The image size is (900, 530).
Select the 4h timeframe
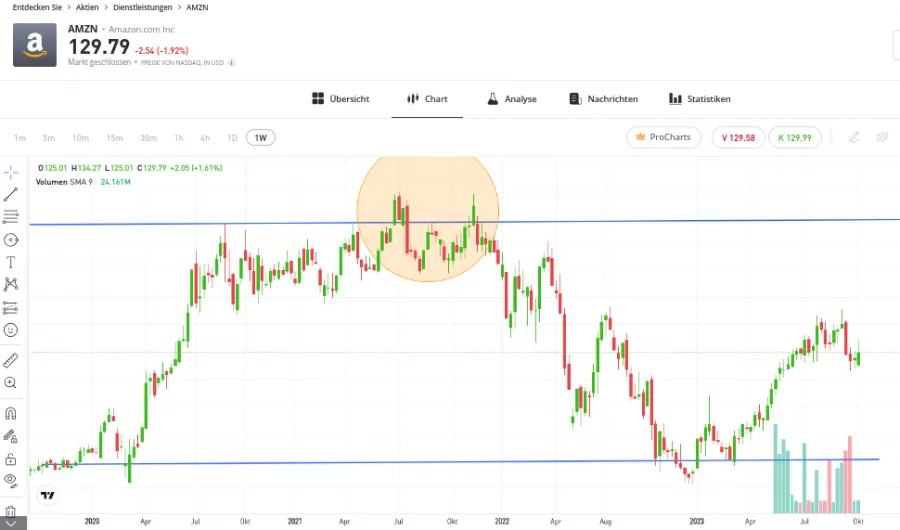(205, 138)
